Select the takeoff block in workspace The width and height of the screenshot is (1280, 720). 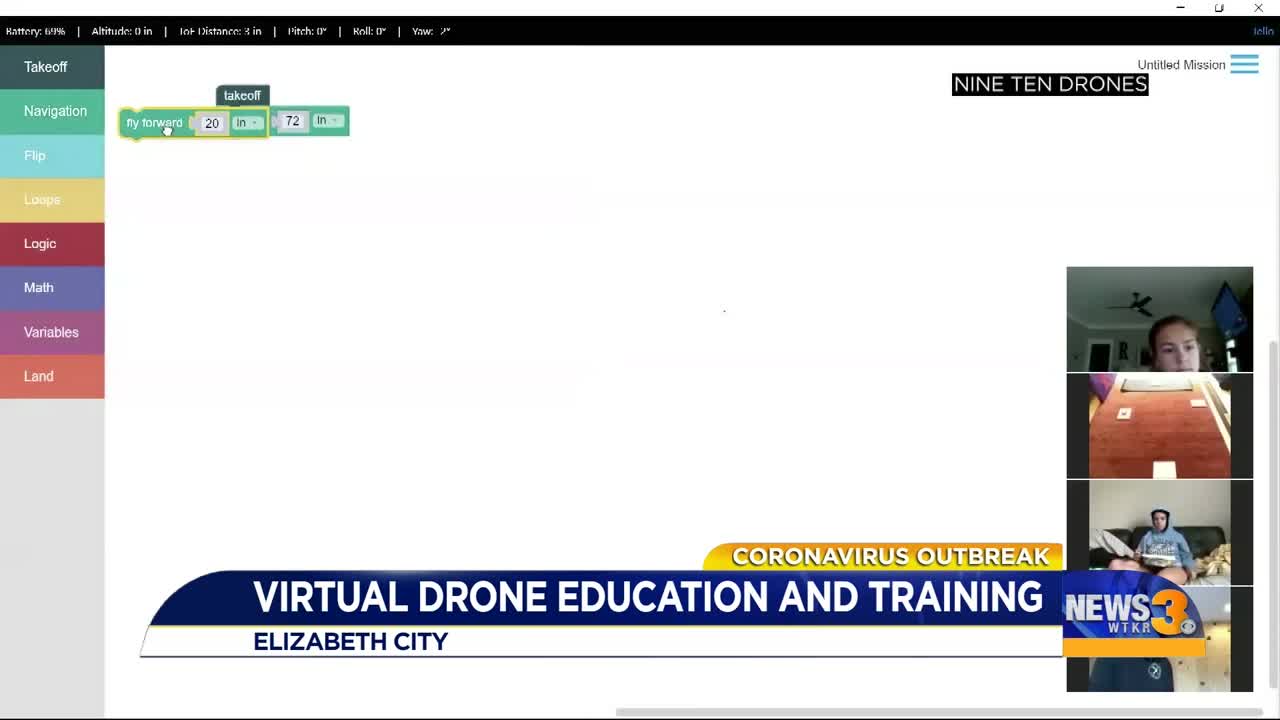(x=242, y=96)
